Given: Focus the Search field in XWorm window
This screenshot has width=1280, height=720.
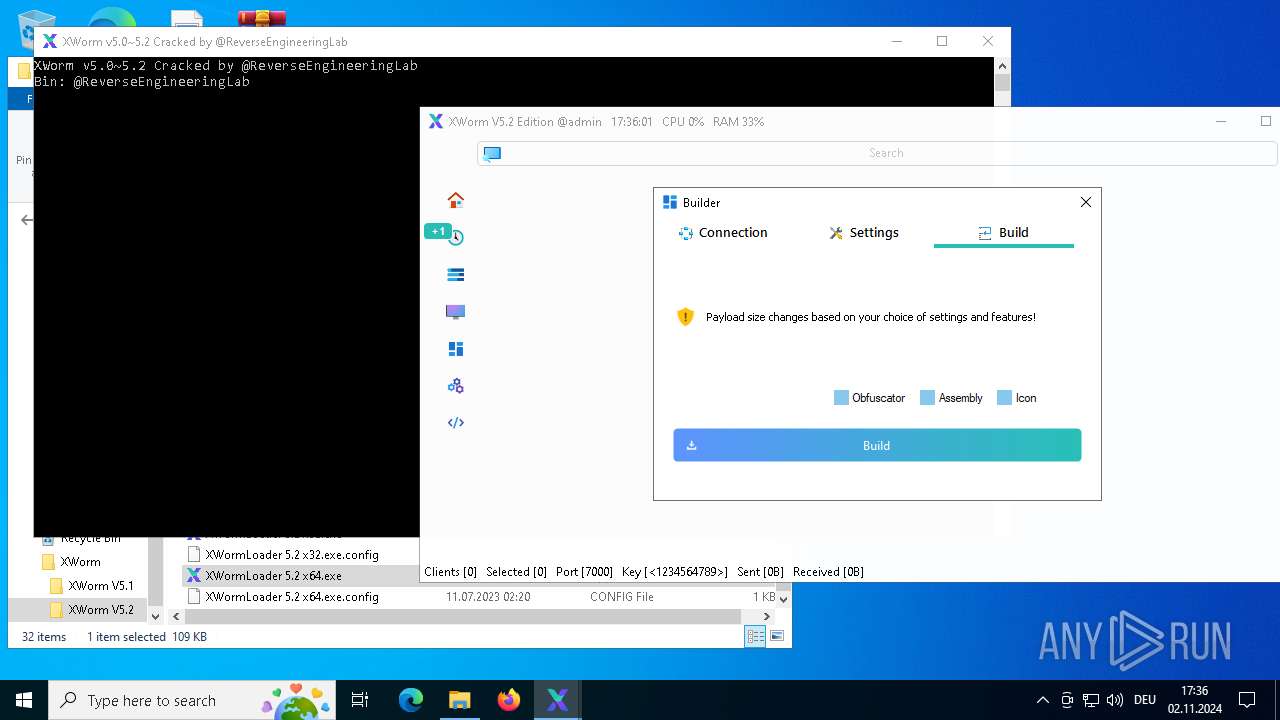Looking at the screenshot, I should (886, 153).
